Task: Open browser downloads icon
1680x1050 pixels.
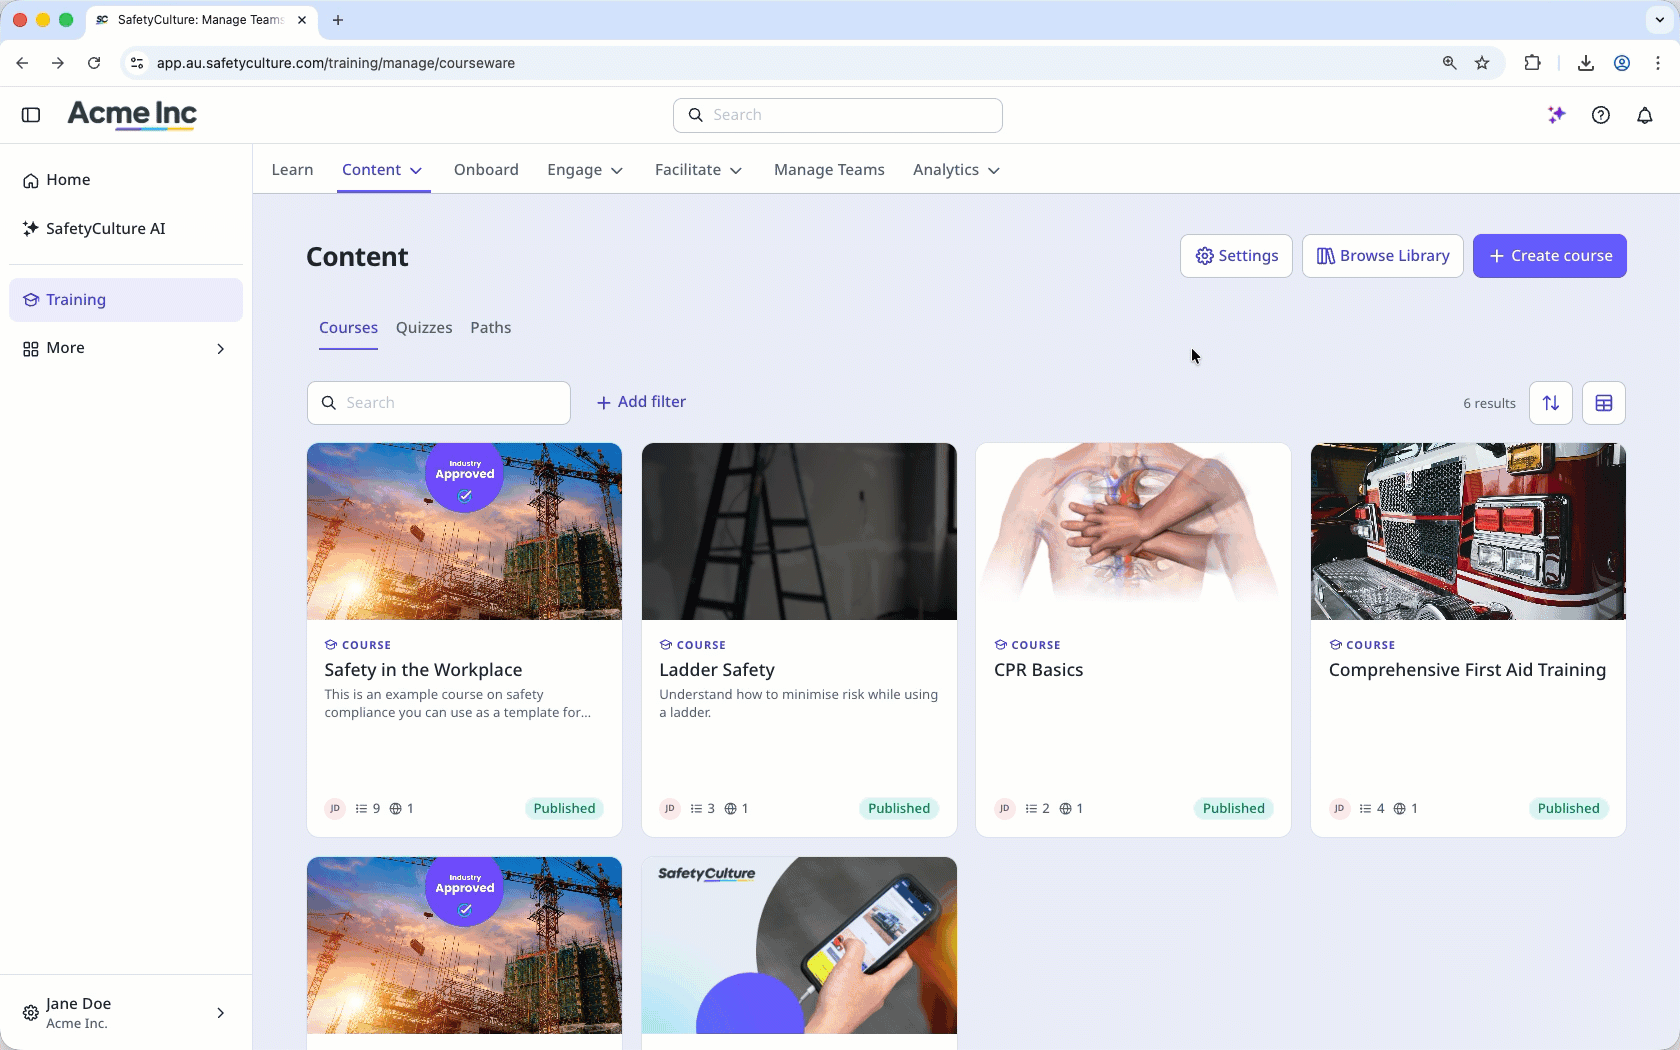Action: click(x=1586, y=63)
